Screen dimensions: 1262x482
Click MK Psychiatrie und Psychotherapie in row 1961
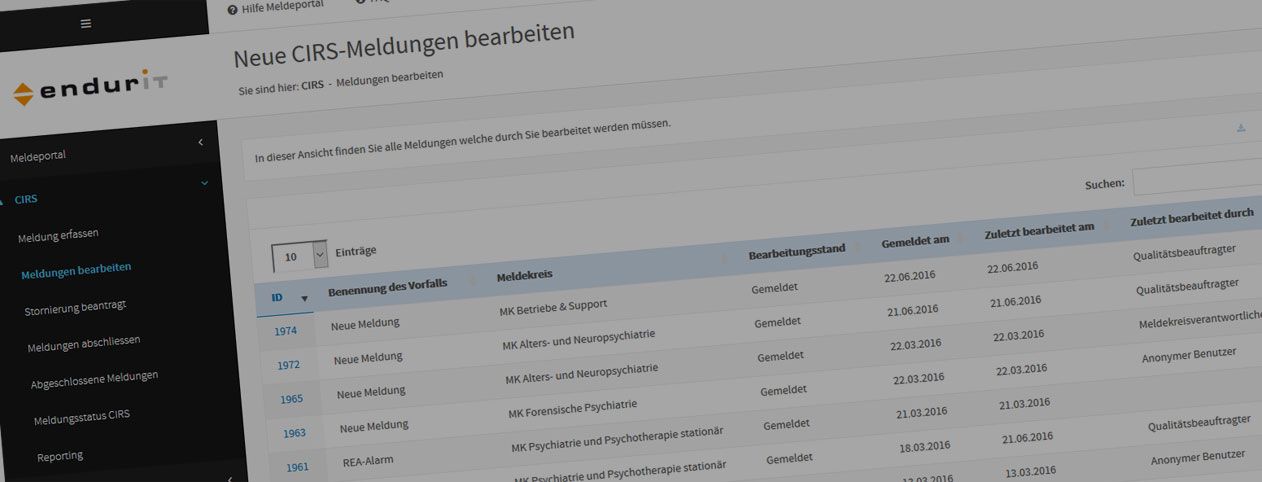coord(617,441)
